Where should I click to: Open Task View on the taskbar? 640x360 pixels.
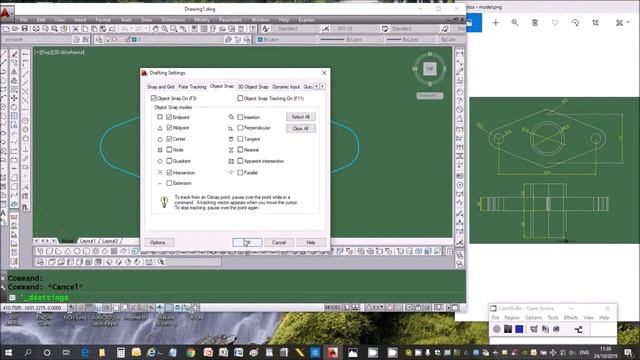(x=66, y=352)
